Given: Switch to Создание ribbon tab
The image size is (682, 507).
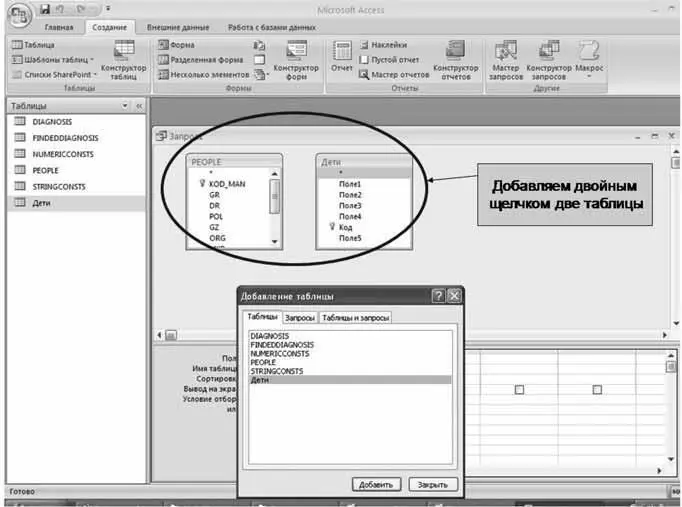Looking at the screenshot, I should (x=110, y=27).
